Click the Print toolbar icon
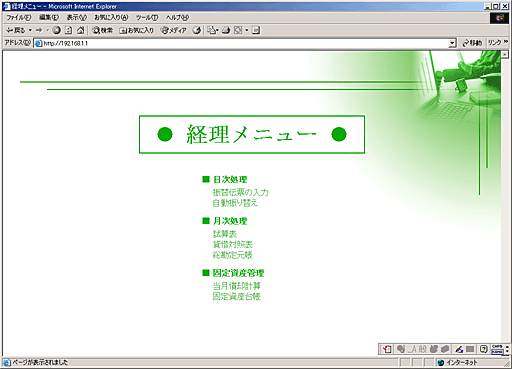The width and height of the screenshot is (512, 369). (226, 30)
